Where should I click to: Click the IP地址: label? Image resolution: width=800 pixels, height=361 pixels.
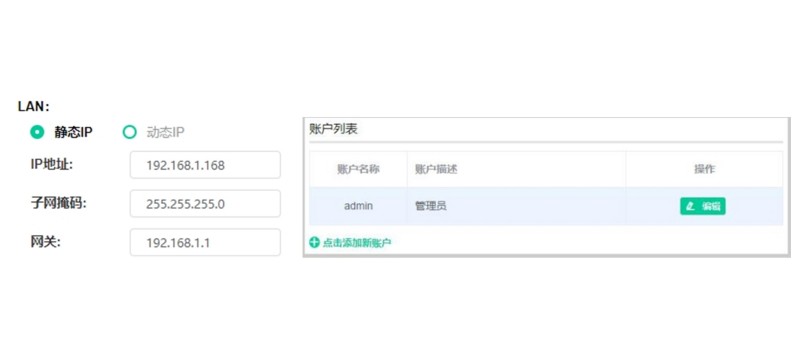click(52, 164)
